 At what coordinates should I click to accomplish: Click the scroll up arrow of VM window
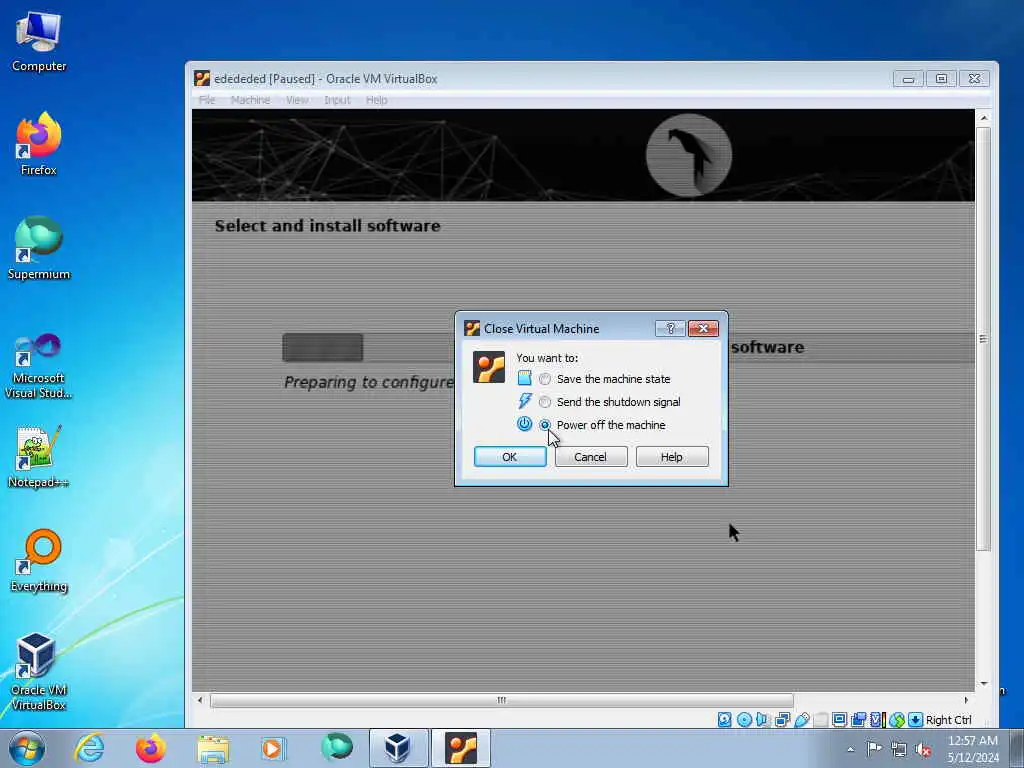984,118
